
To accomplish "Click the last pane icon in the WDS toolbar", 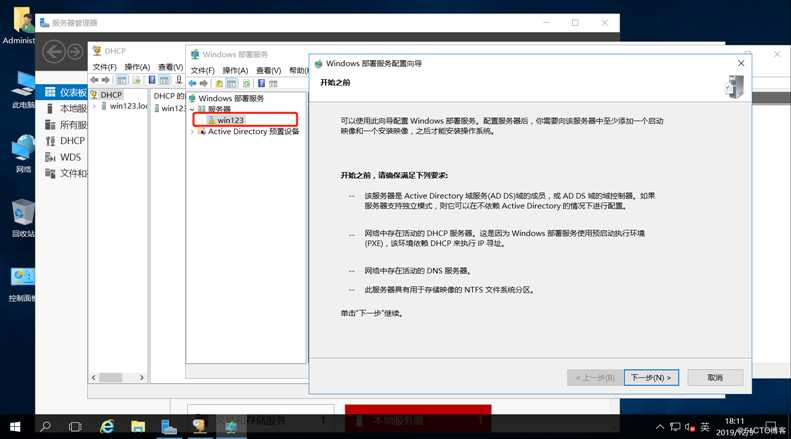I will pos(273,83).
